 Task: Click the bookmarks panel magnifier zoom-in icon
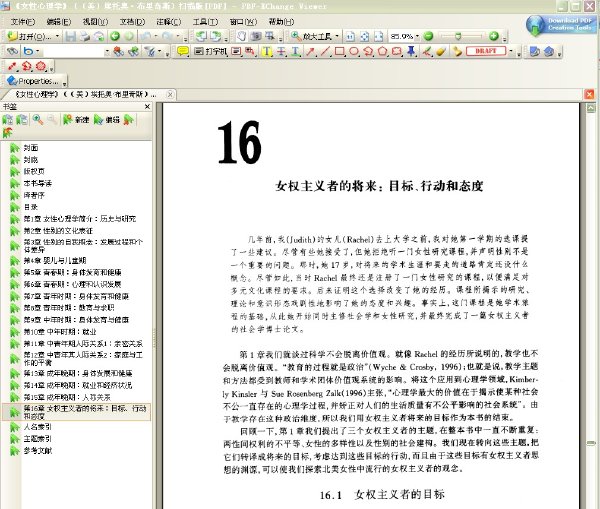[x=38, y=120]
